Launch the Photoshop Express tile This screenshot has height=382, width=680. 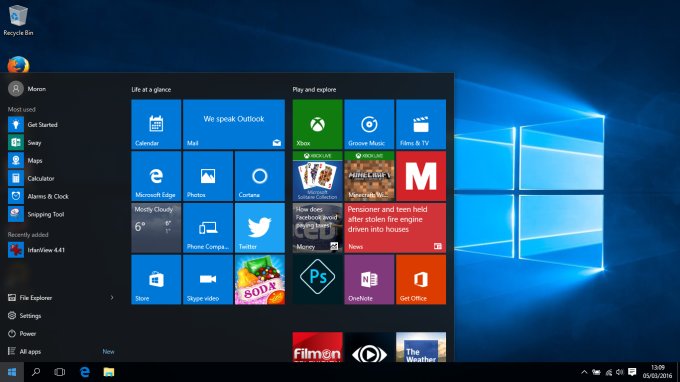pyautogui.click(x=317, y=279)
